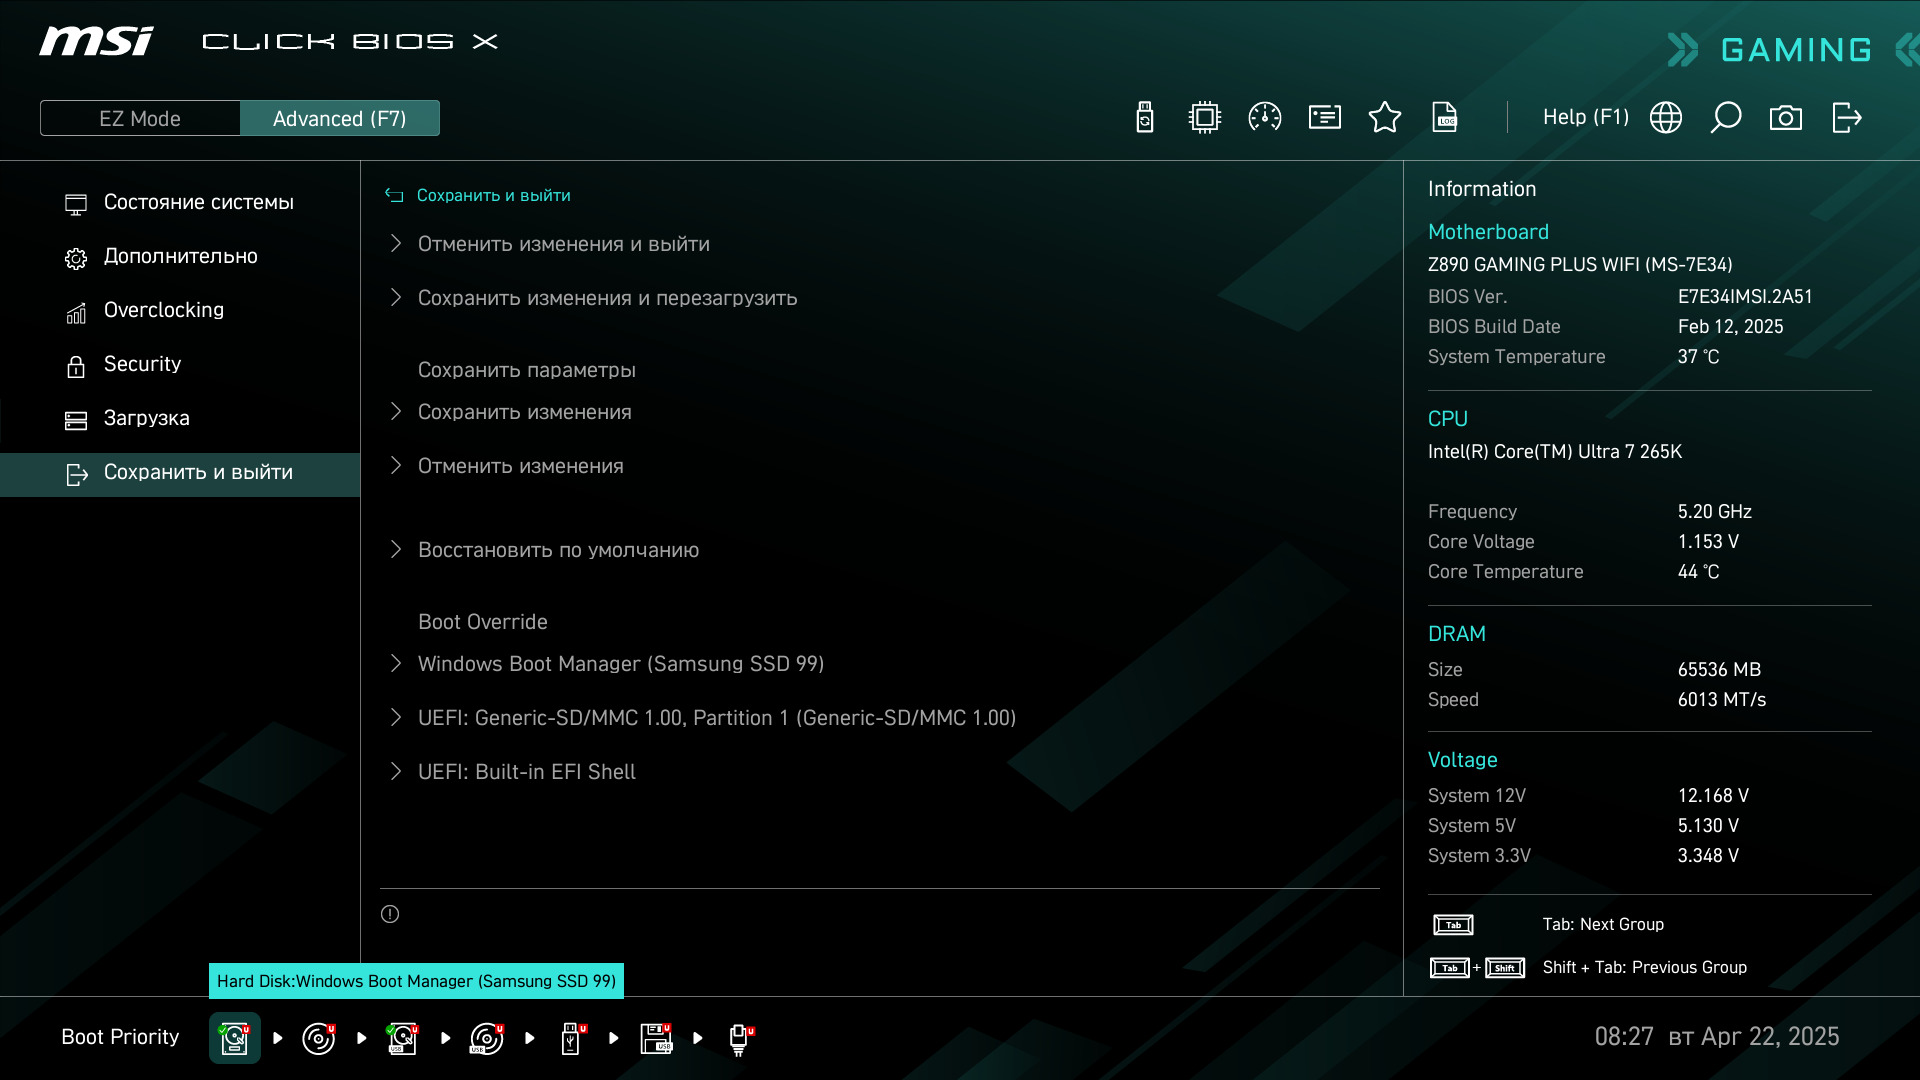Click the gear icon beside Дополнительно
The width and height of the screenshot is (1920, 1080).
pos(76,259)
